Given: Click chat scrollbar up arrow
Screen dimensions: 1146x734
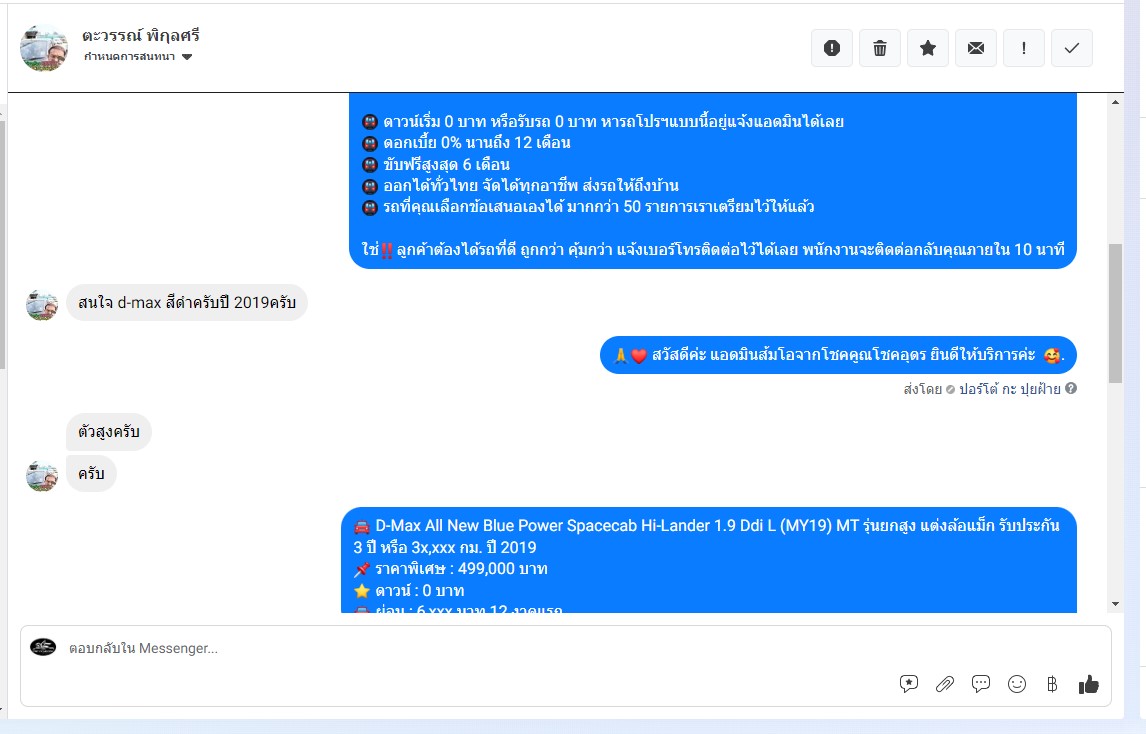Looking at the screenshot, I should (1115, 102).
